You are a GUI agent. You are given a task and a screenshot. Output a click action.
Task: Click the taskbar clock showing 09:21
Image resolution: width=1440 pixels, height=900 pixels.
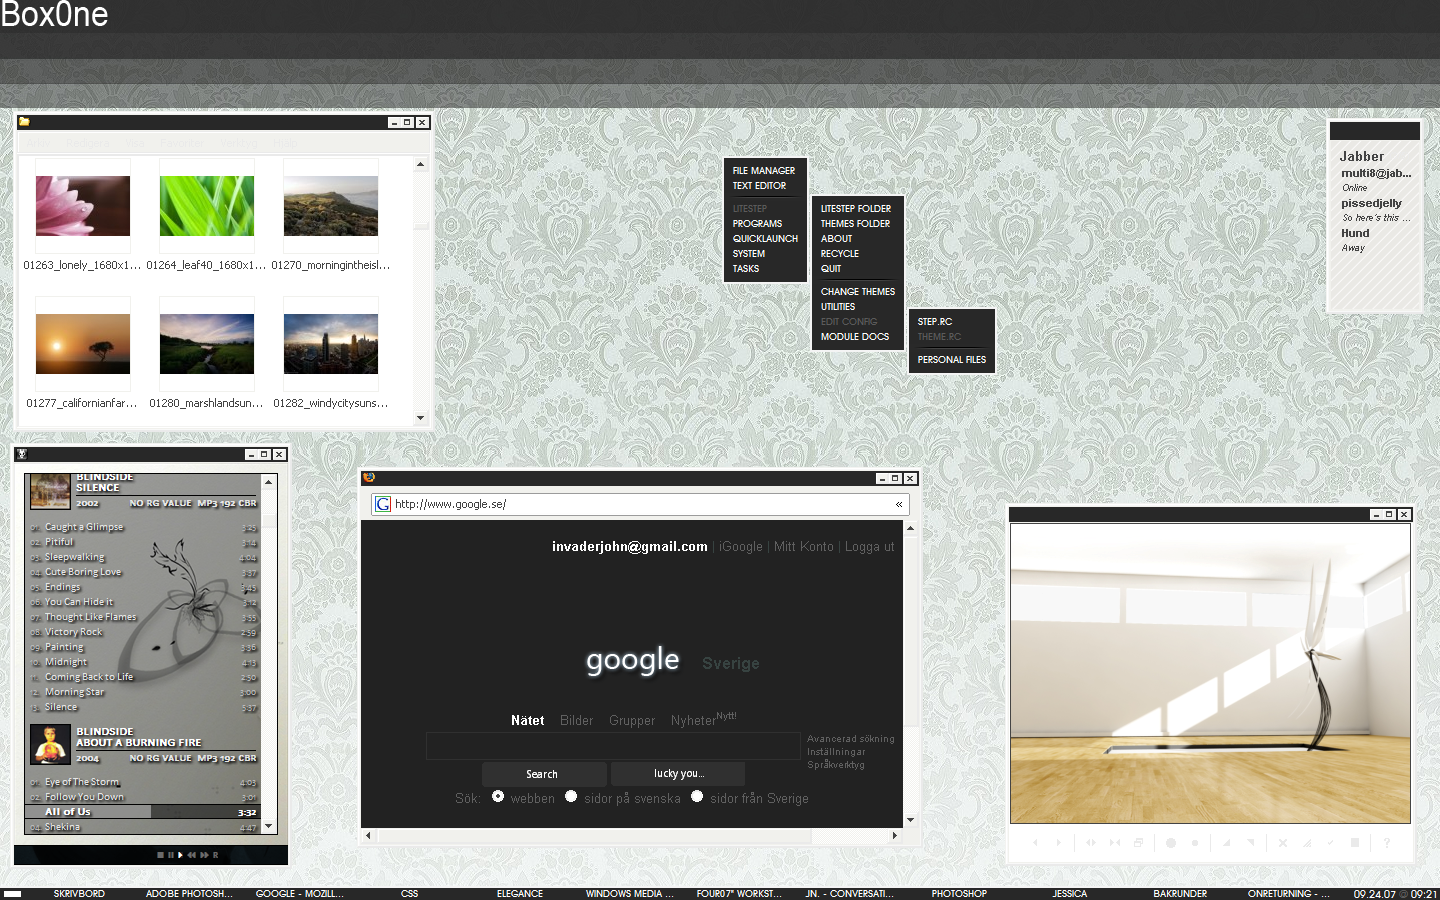click(x=1424, y=894)
